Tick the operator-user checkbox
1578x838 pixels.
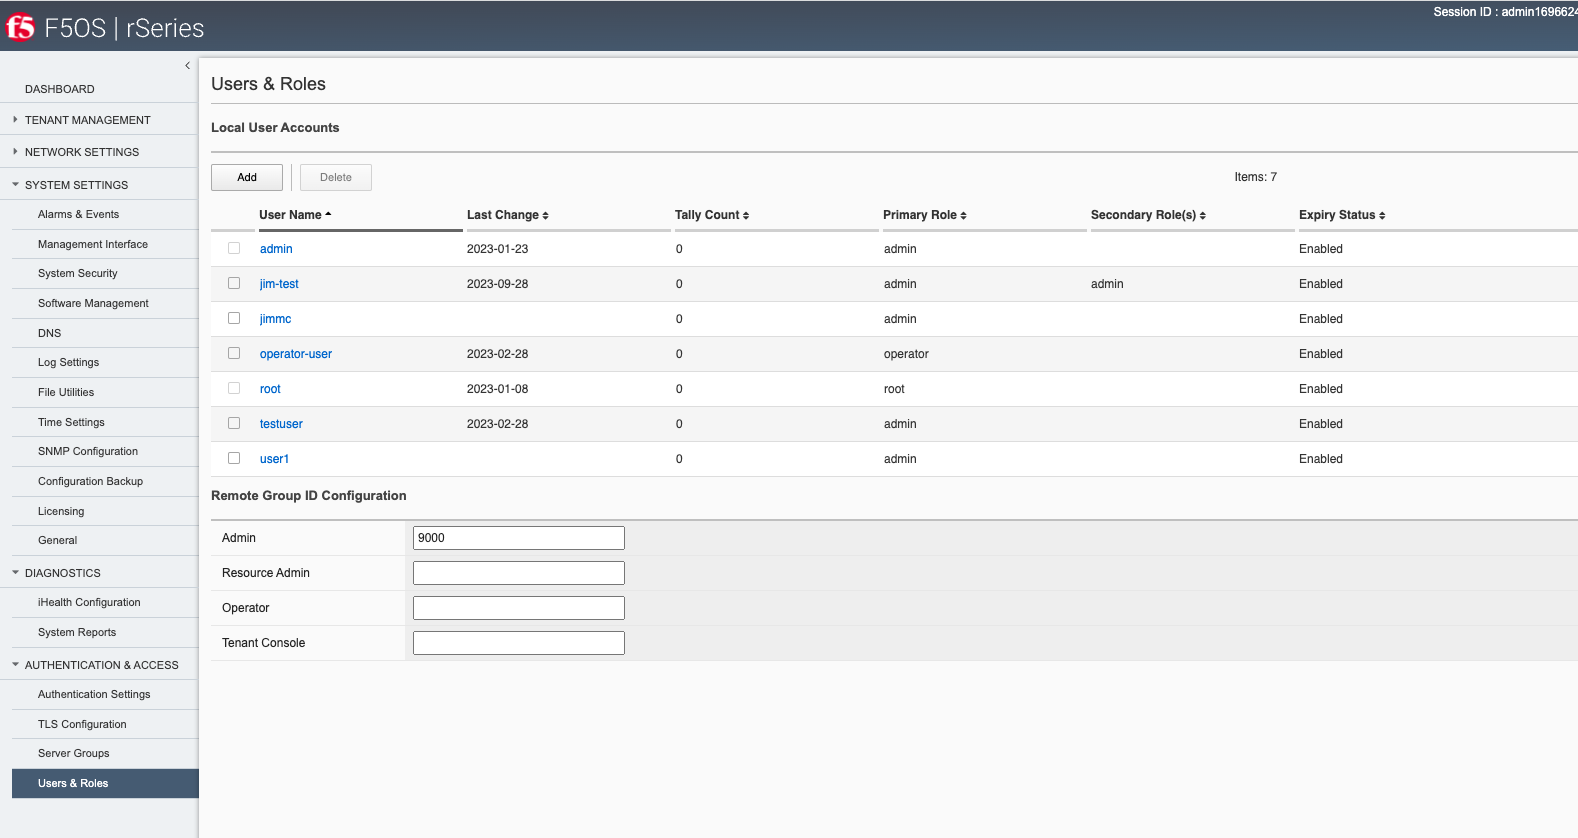click(234, 353)
